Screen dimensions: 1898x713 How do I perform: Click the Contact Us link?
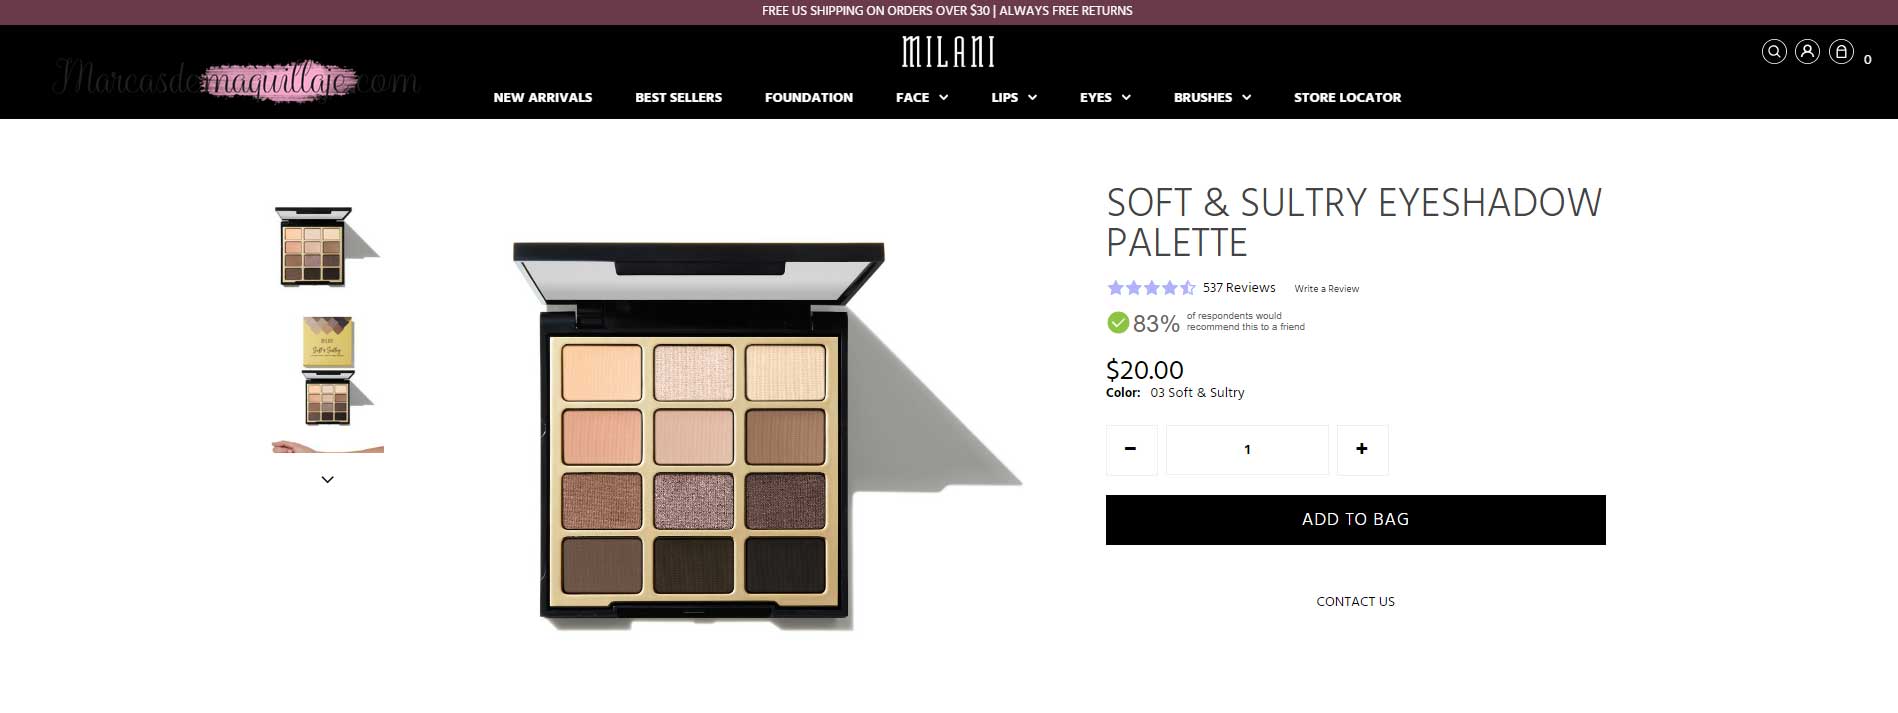pos(1355,601)
